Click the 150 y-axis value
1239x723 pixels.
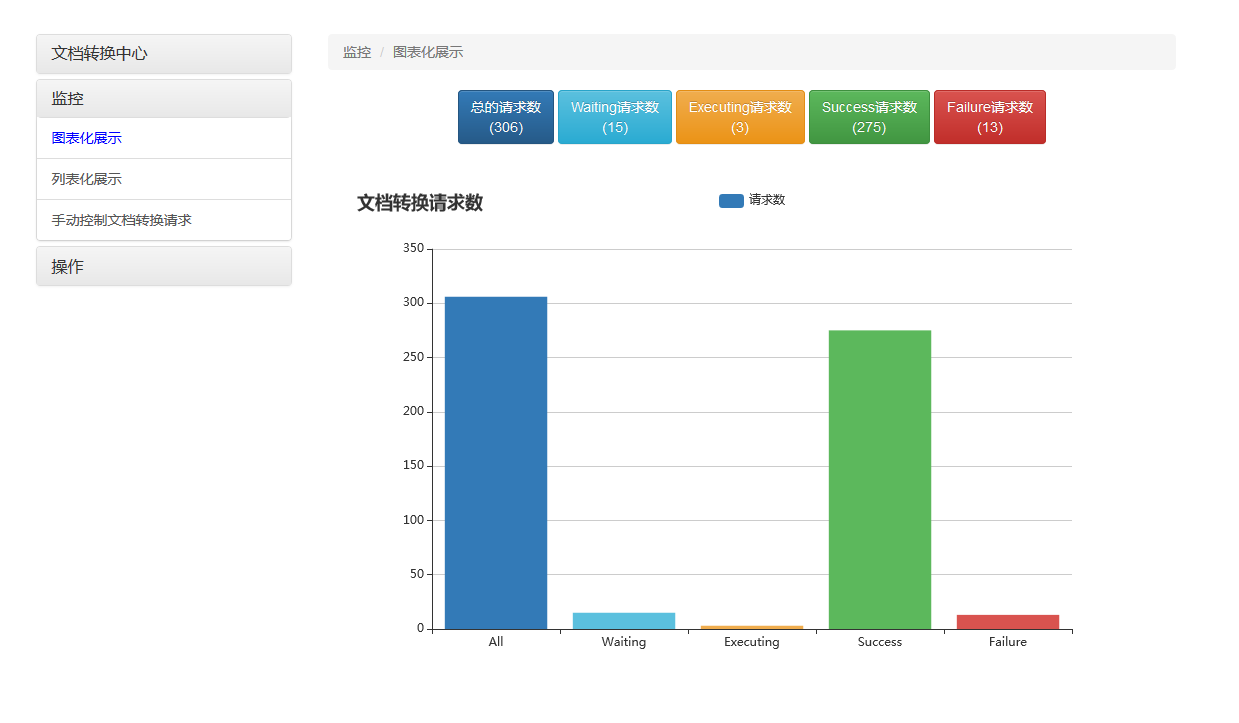[x=413, y=465]
